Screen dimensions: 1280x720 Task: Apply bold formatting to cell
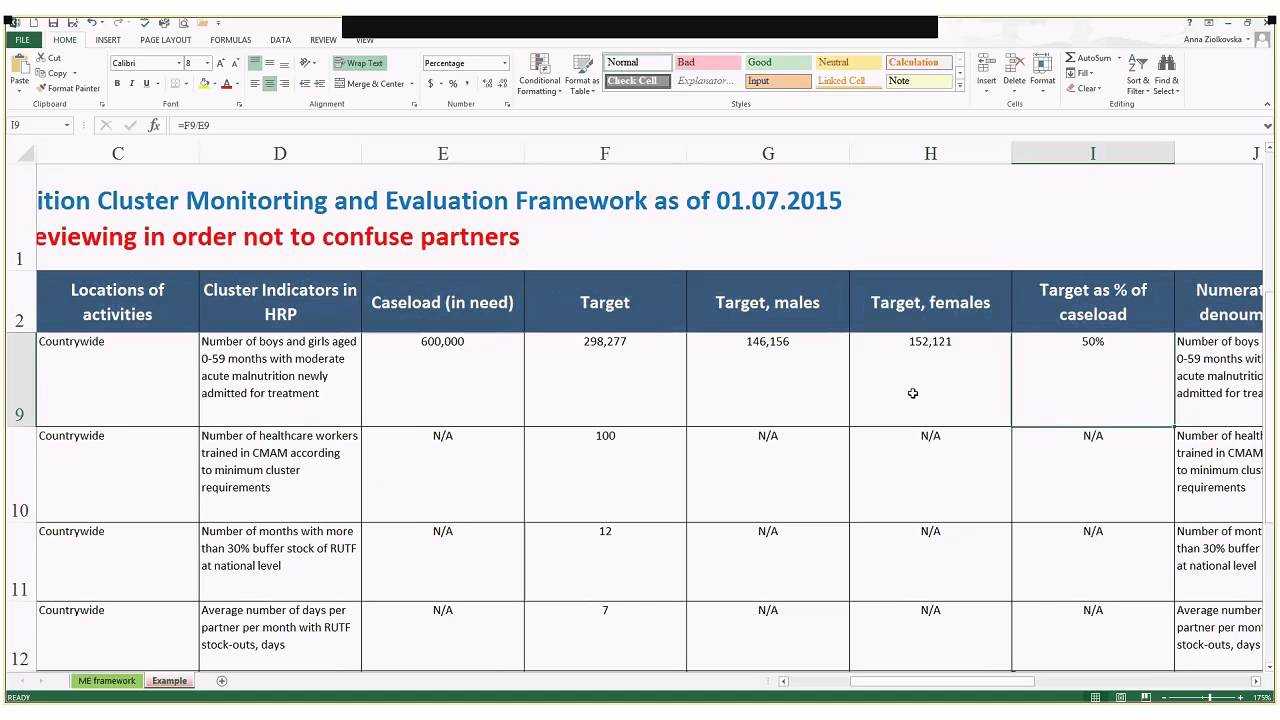117,84
